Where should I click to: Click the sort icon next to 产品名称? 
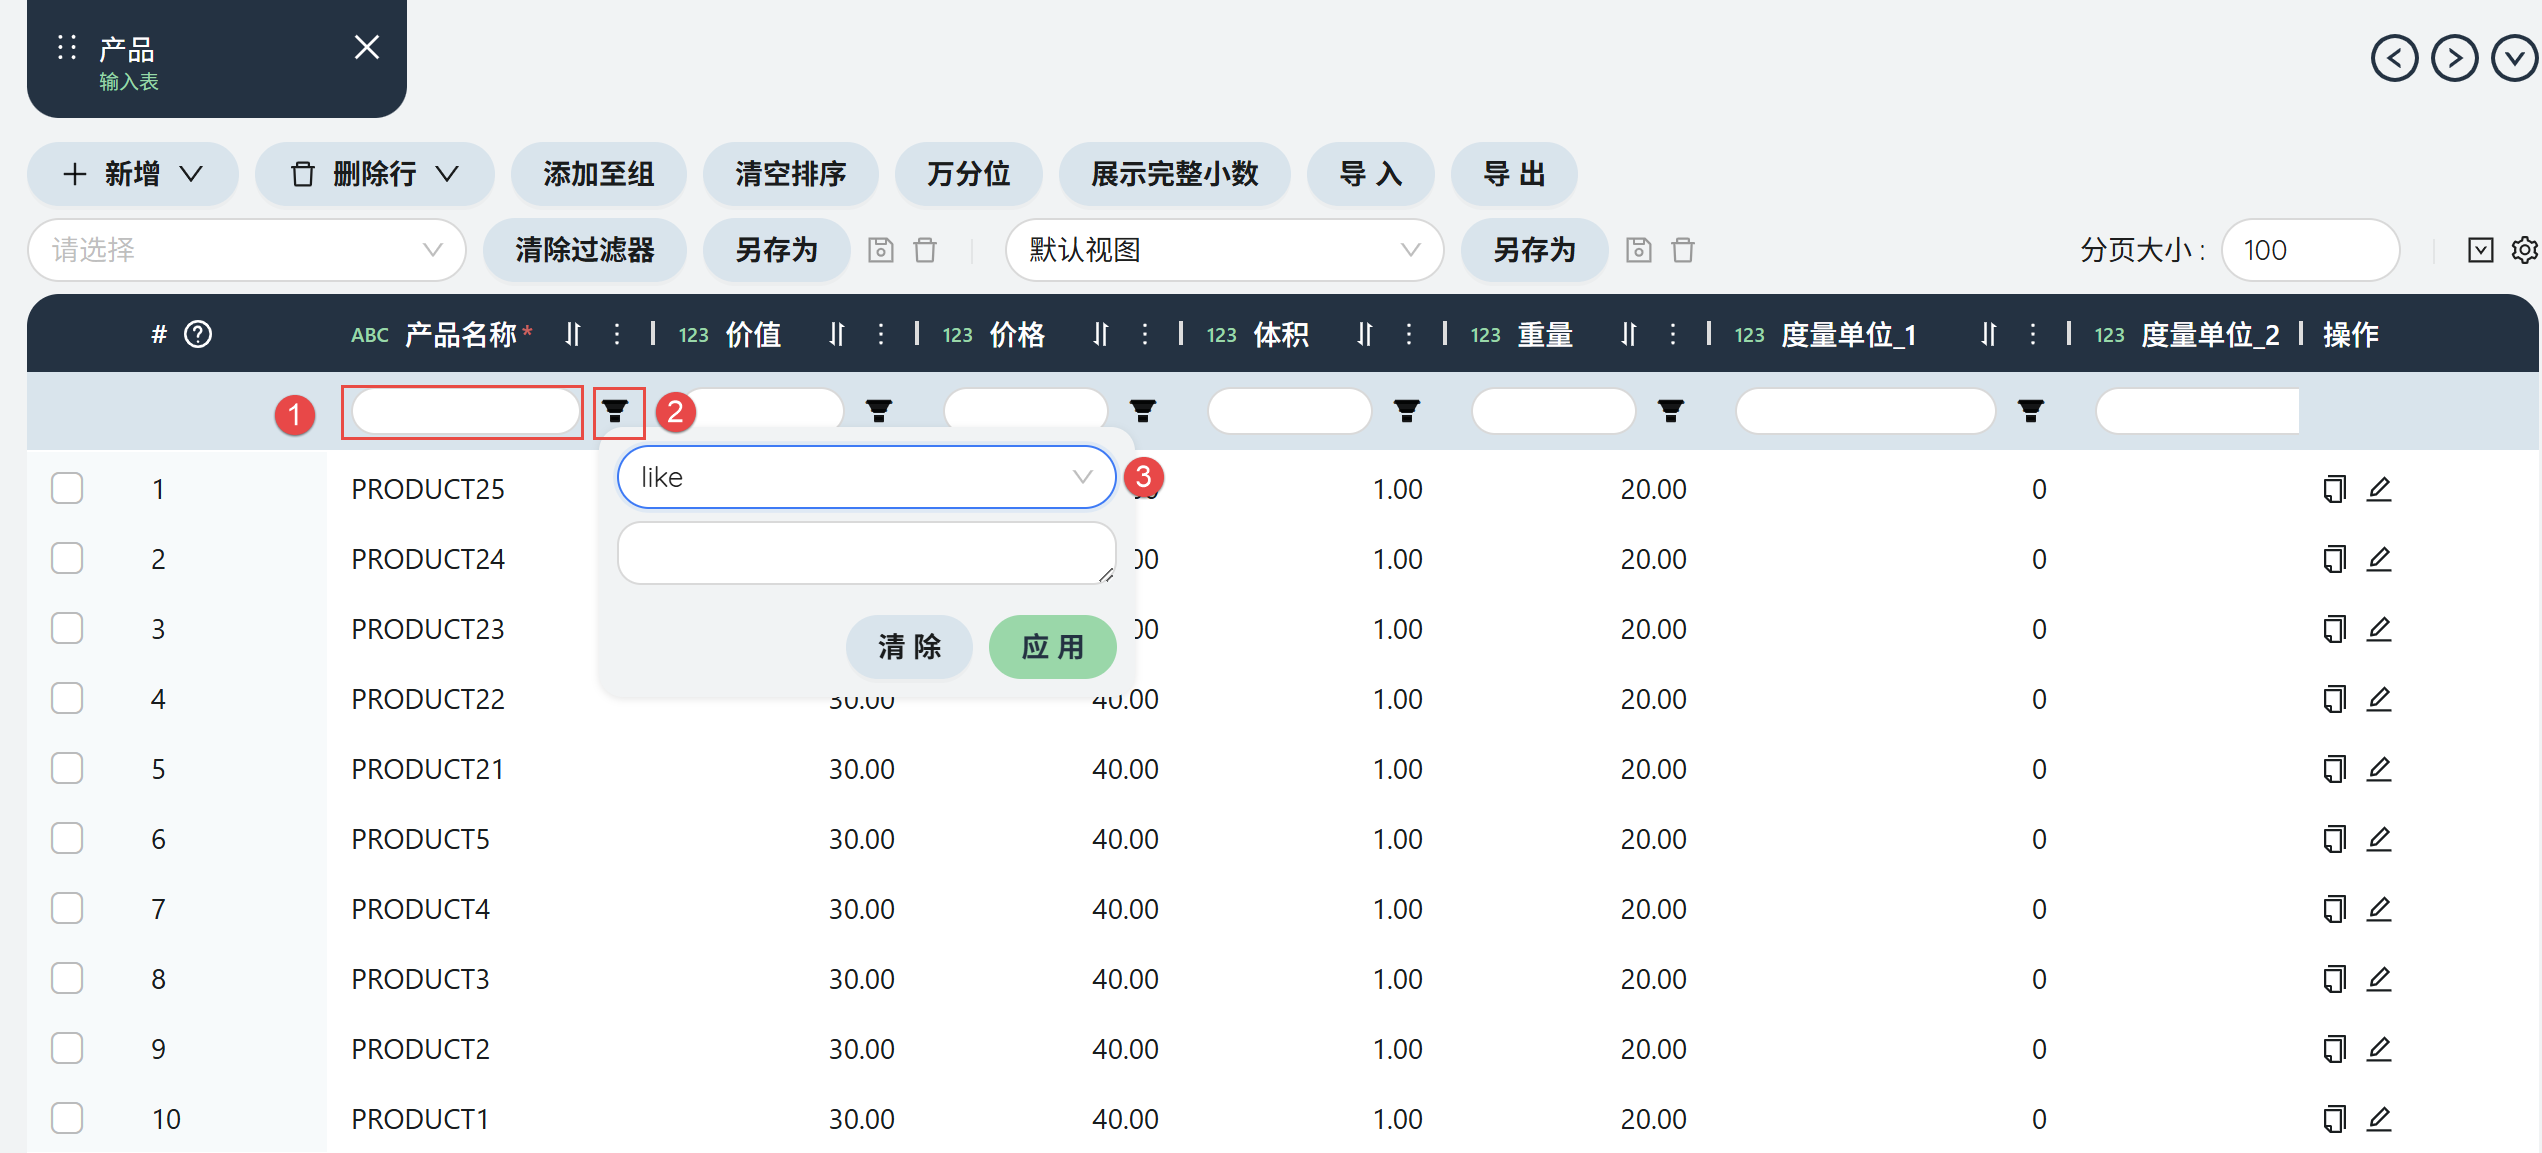coord(572,334)
